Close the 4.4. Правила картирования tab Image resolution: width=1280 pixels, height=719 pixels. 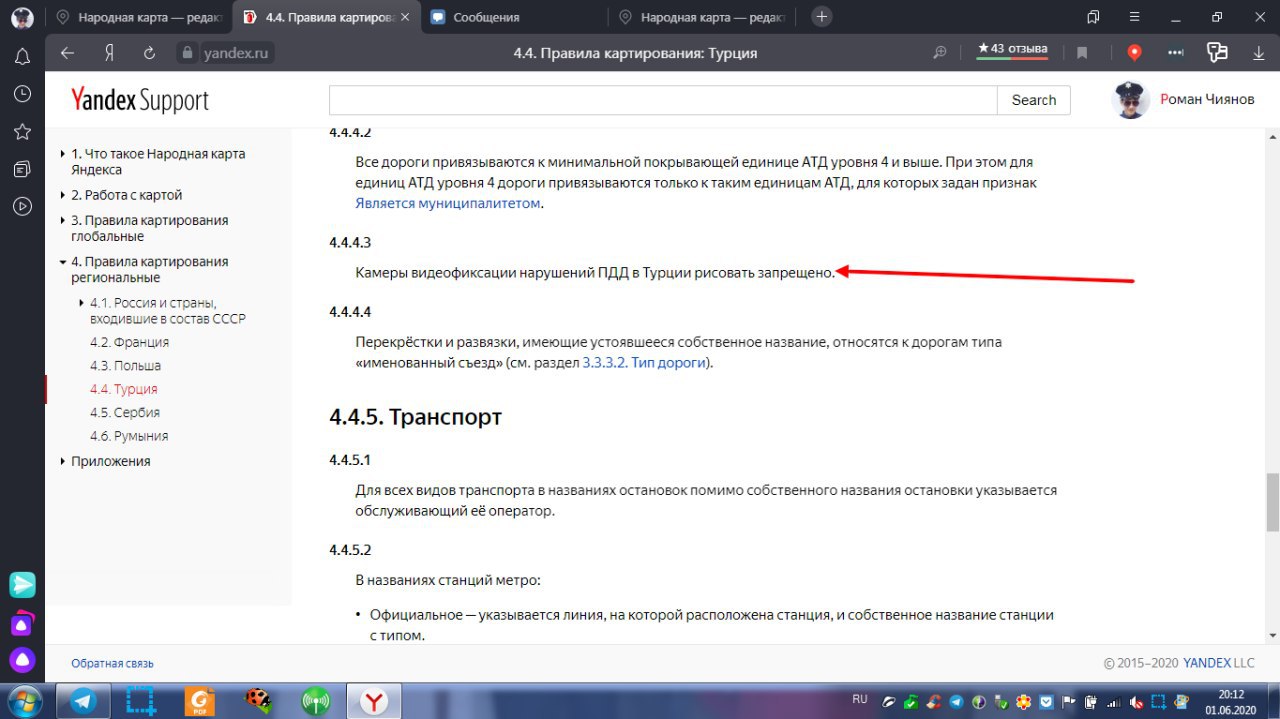[x=404, y=17]
